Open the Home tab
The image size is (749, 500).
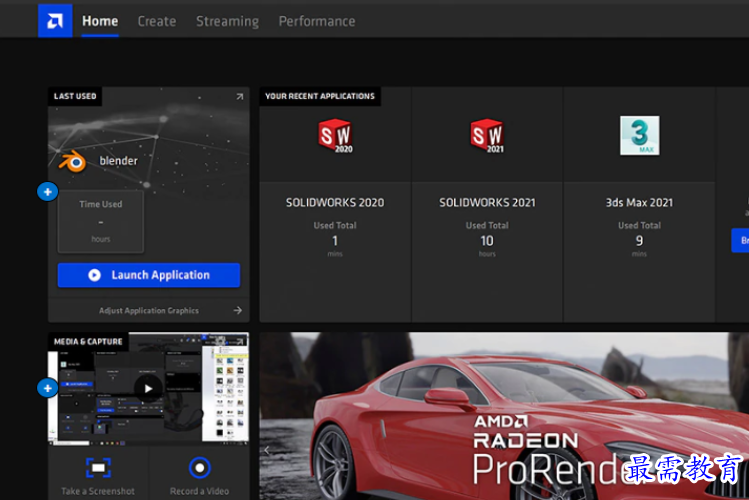[100, 21]
